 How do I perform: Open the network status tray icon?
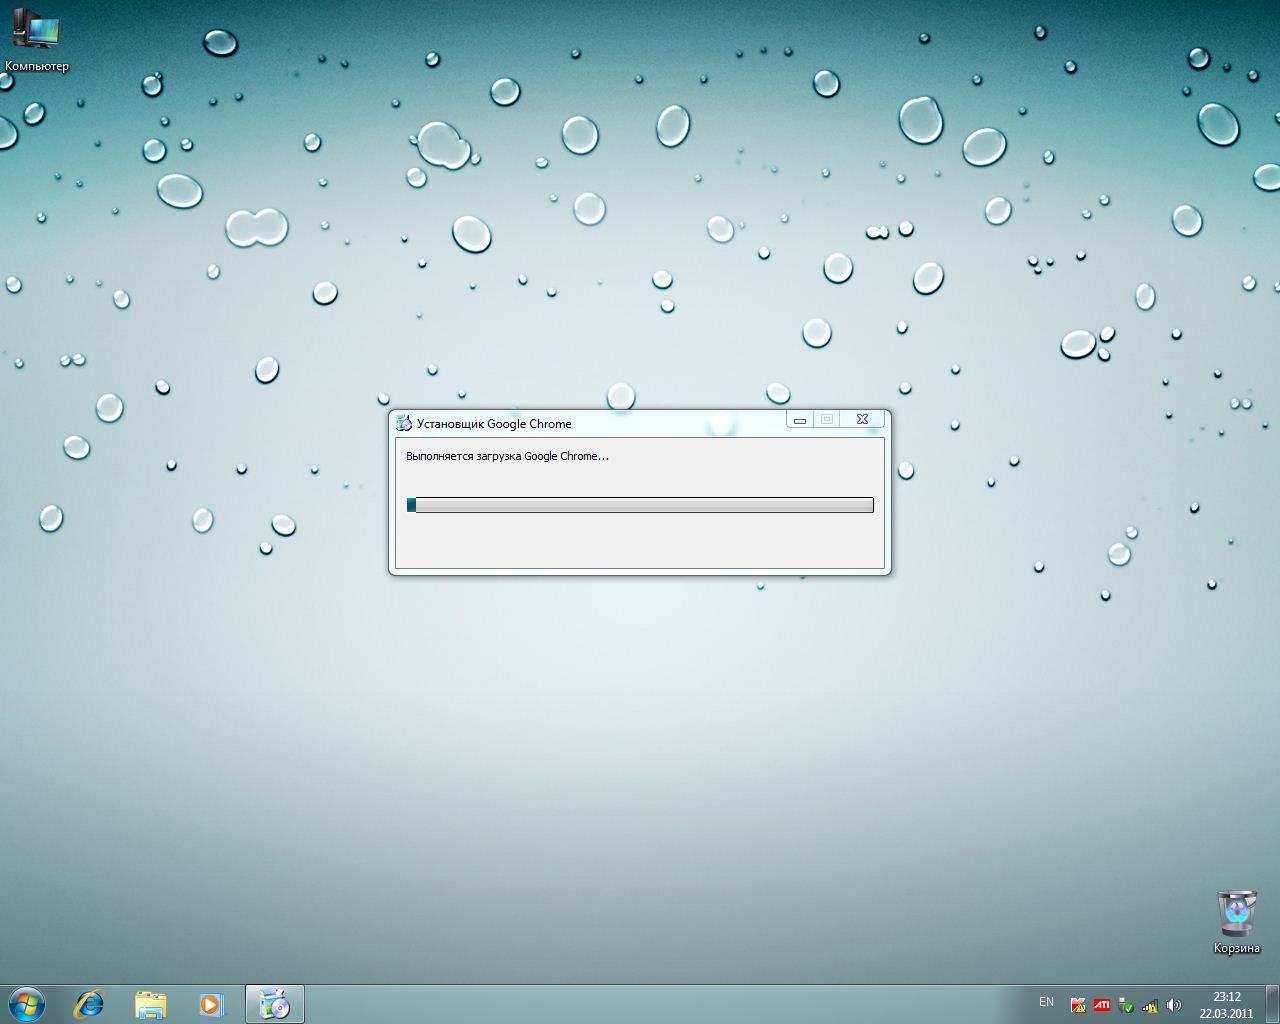[x=1150, y=1005]
